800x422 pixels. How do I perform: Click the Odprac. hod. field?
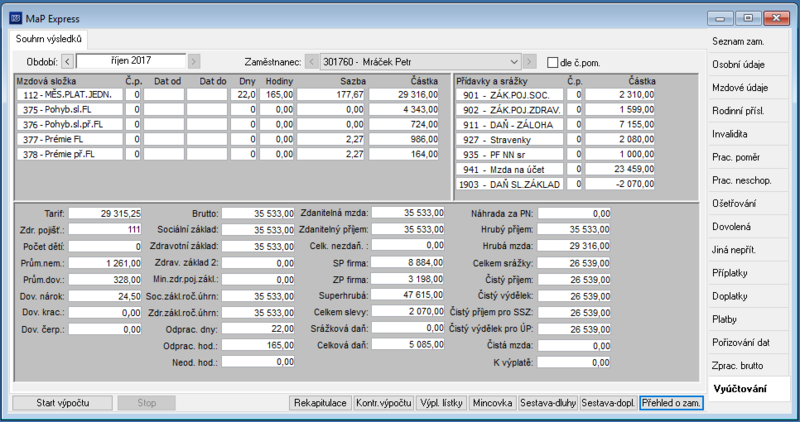click(x=258, y=345)
